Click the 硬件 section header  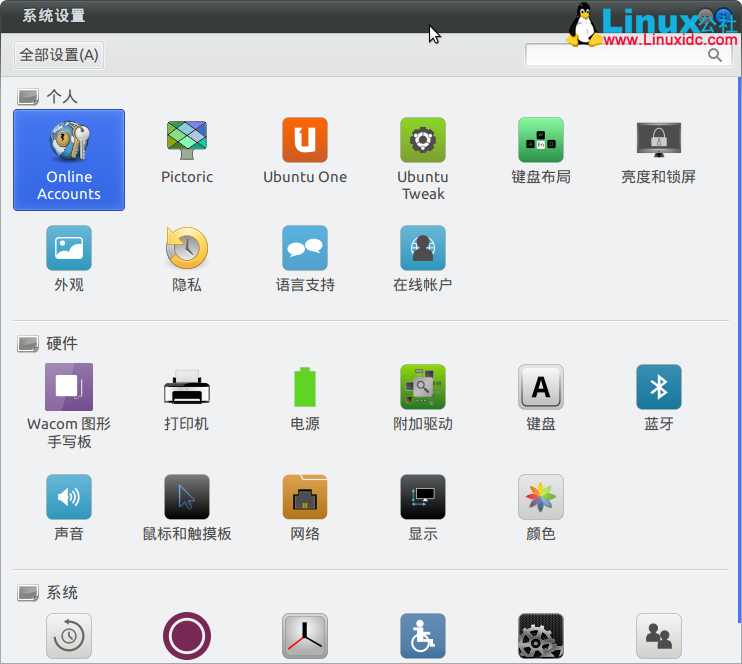[62, 344]
